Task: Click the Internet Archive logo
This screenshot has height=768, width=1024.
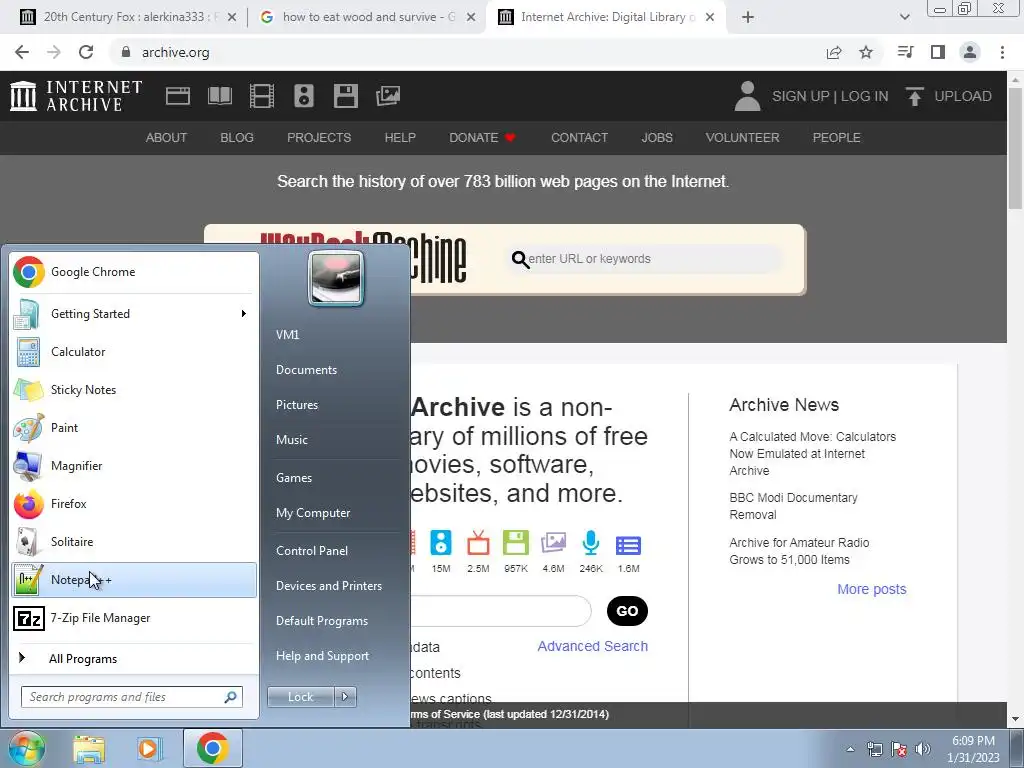Action: tap(76, 96)
